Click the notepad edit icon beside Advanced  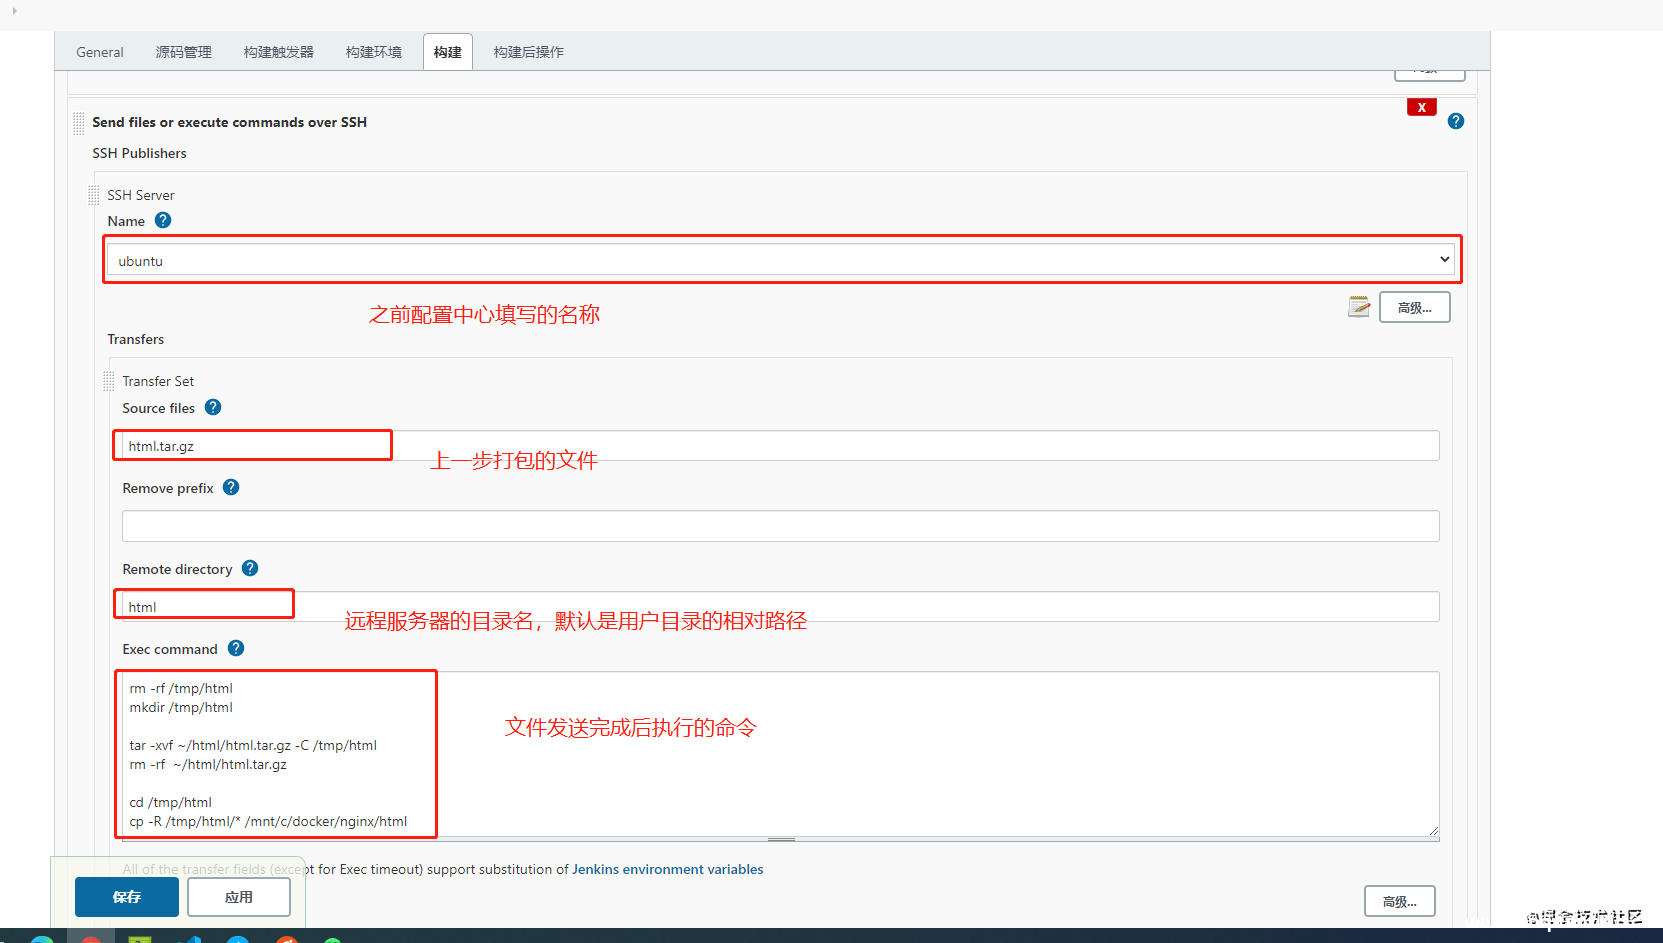click(x=1357, y=306)
